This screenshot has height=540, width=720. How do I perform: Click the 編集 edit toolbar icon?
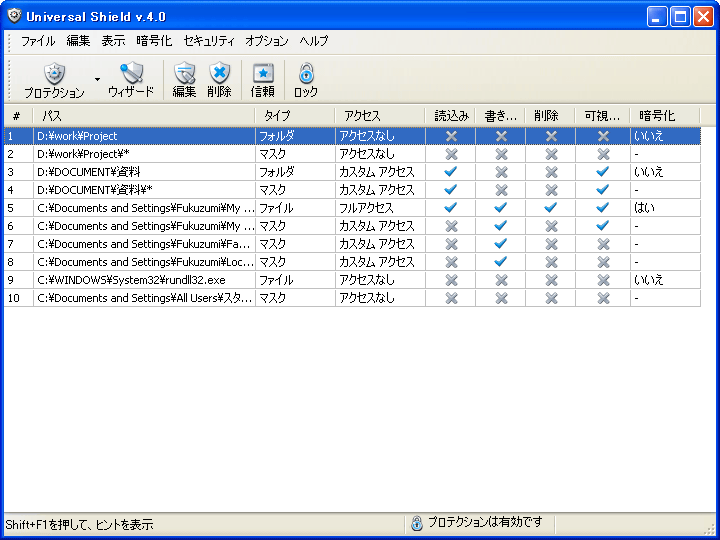coord(184,74)
